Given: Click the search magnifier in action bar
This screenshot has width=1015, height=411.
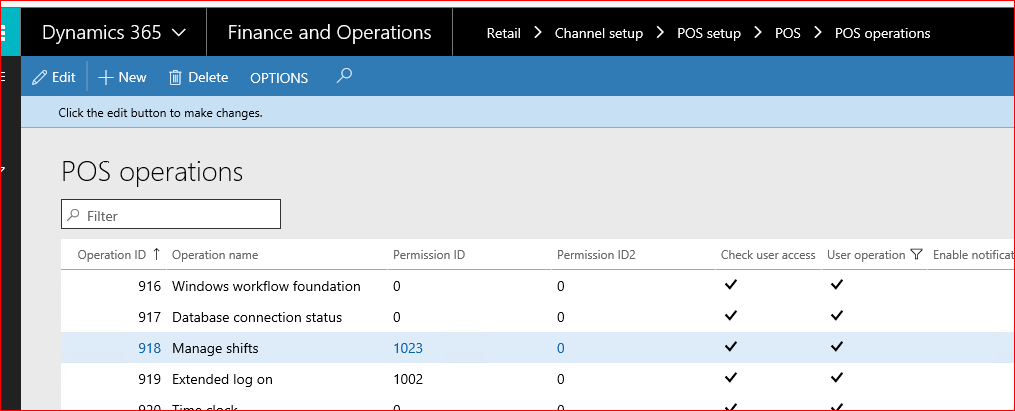Looking at the screenshot, I should tap(344, 76).
